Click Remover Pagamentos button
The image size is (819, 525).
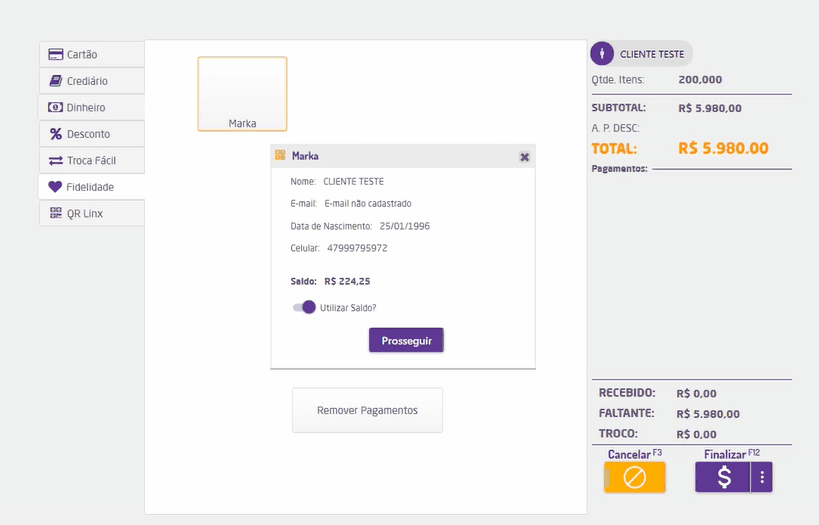pyautogui.click(x=367, y=410)
